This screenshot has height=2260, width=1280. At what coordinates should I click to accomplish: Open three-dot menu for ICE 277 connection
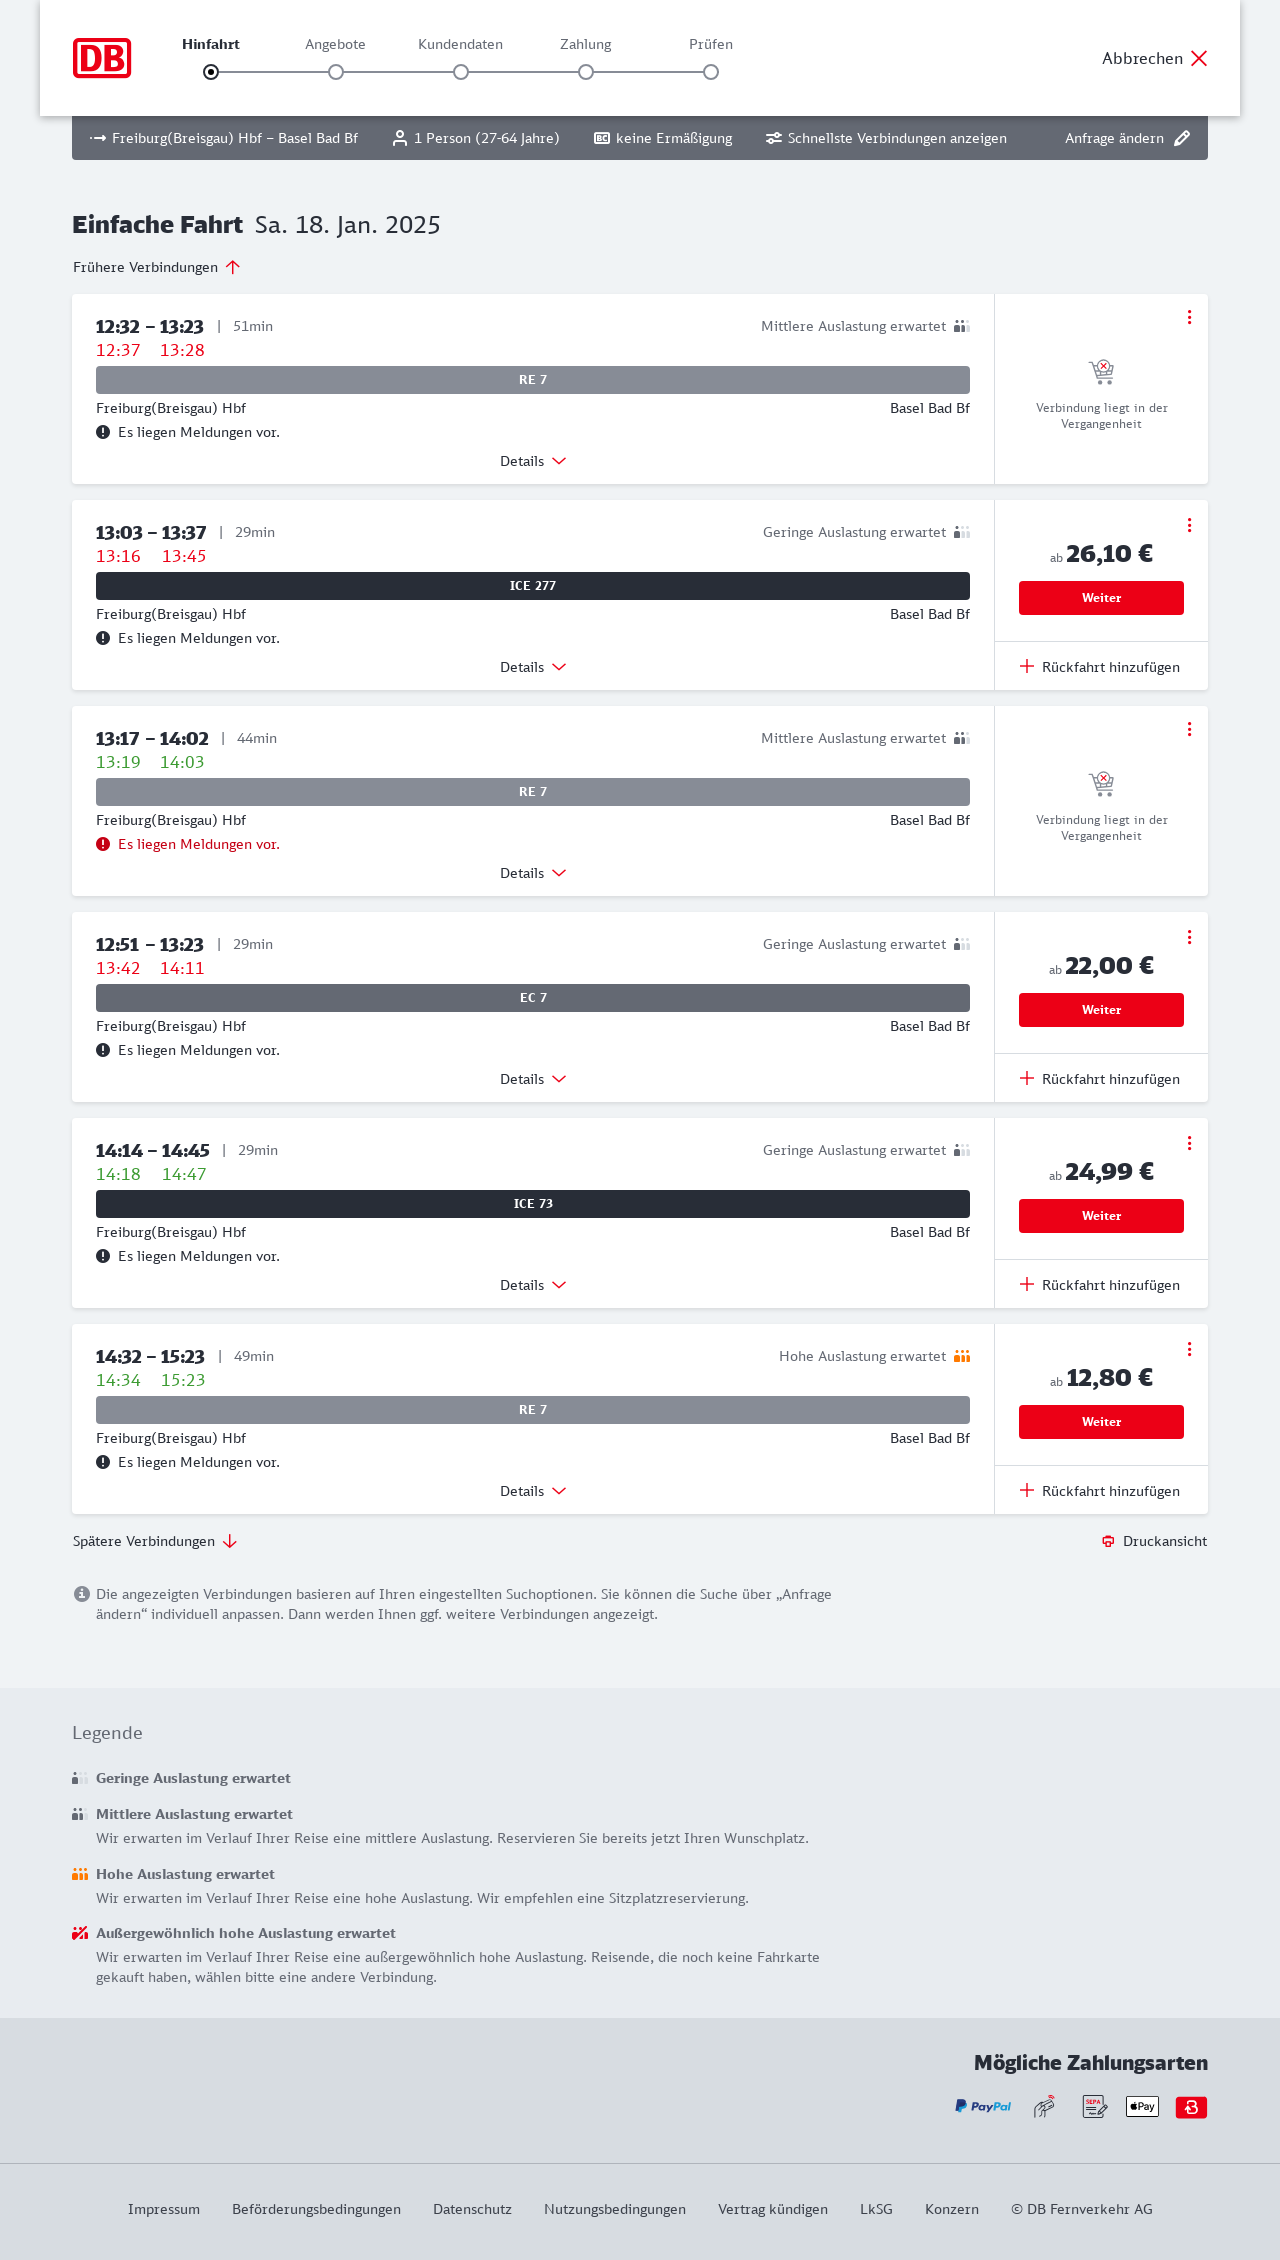coord(1189,525)
